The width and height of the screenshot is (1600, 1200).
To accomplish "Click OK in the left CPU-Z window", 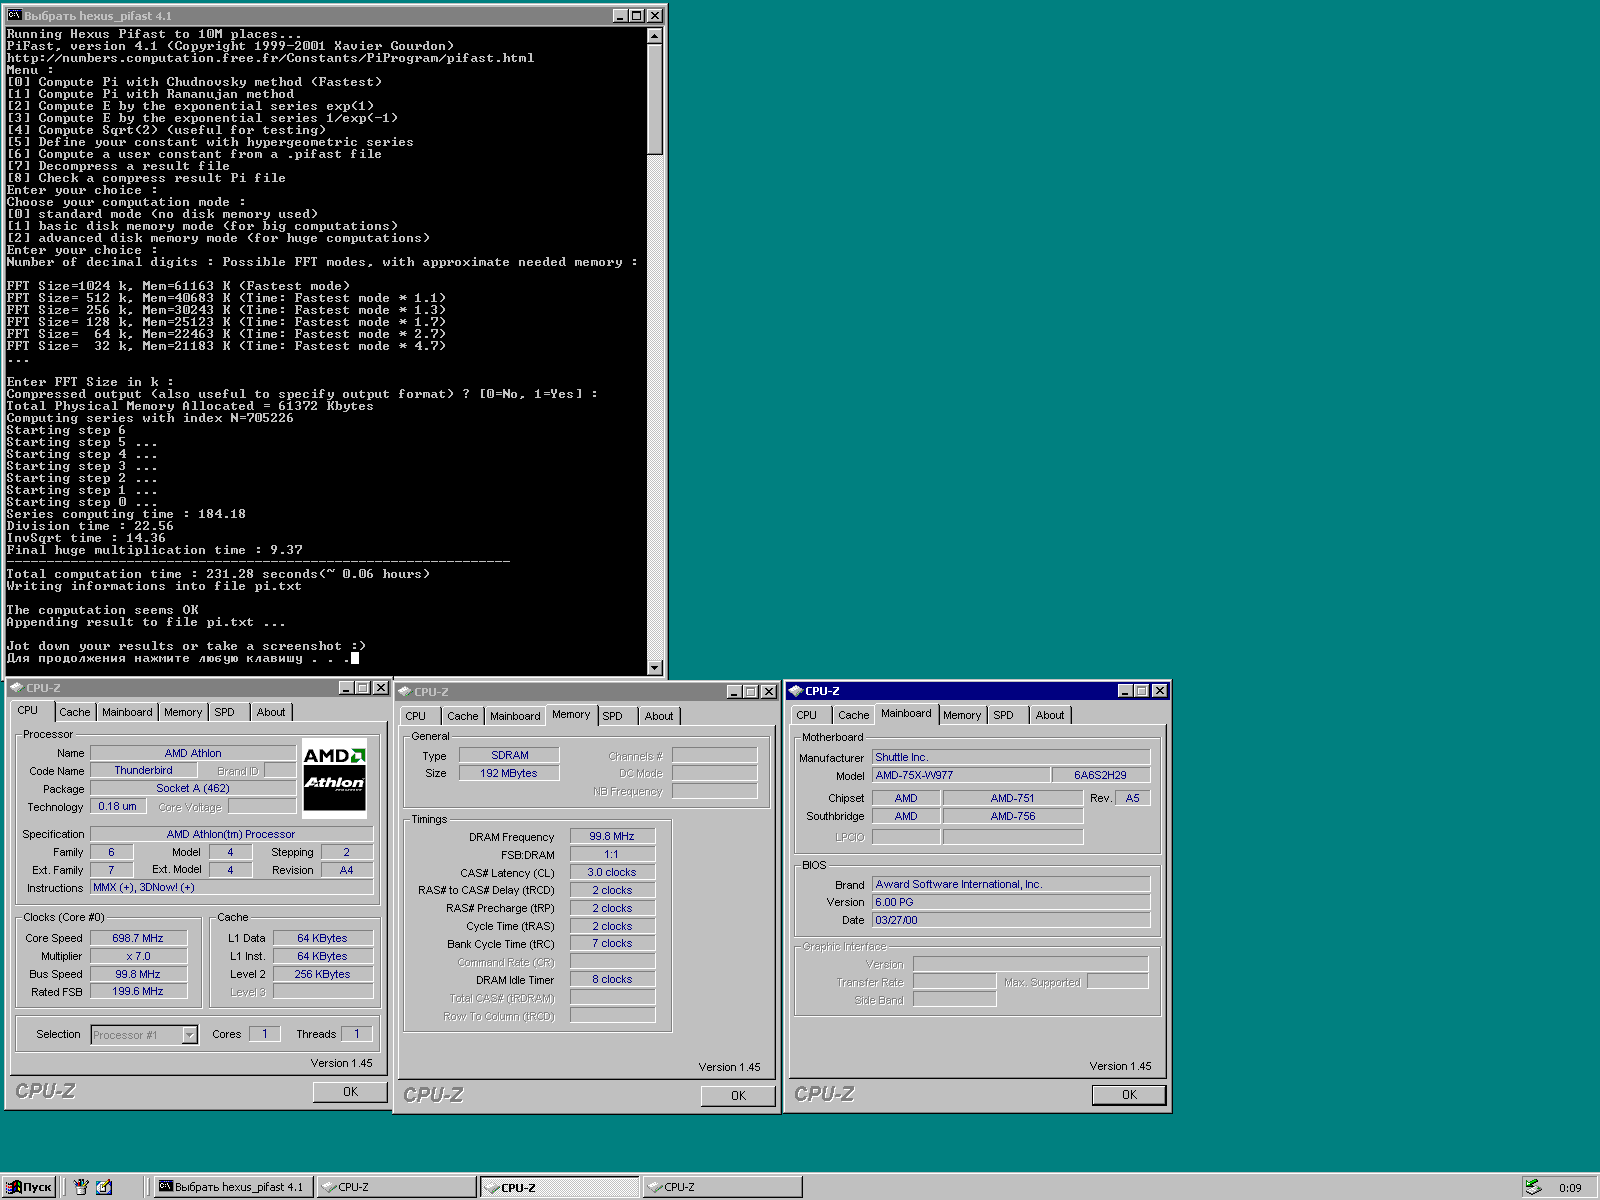I will click(350, 1092).
